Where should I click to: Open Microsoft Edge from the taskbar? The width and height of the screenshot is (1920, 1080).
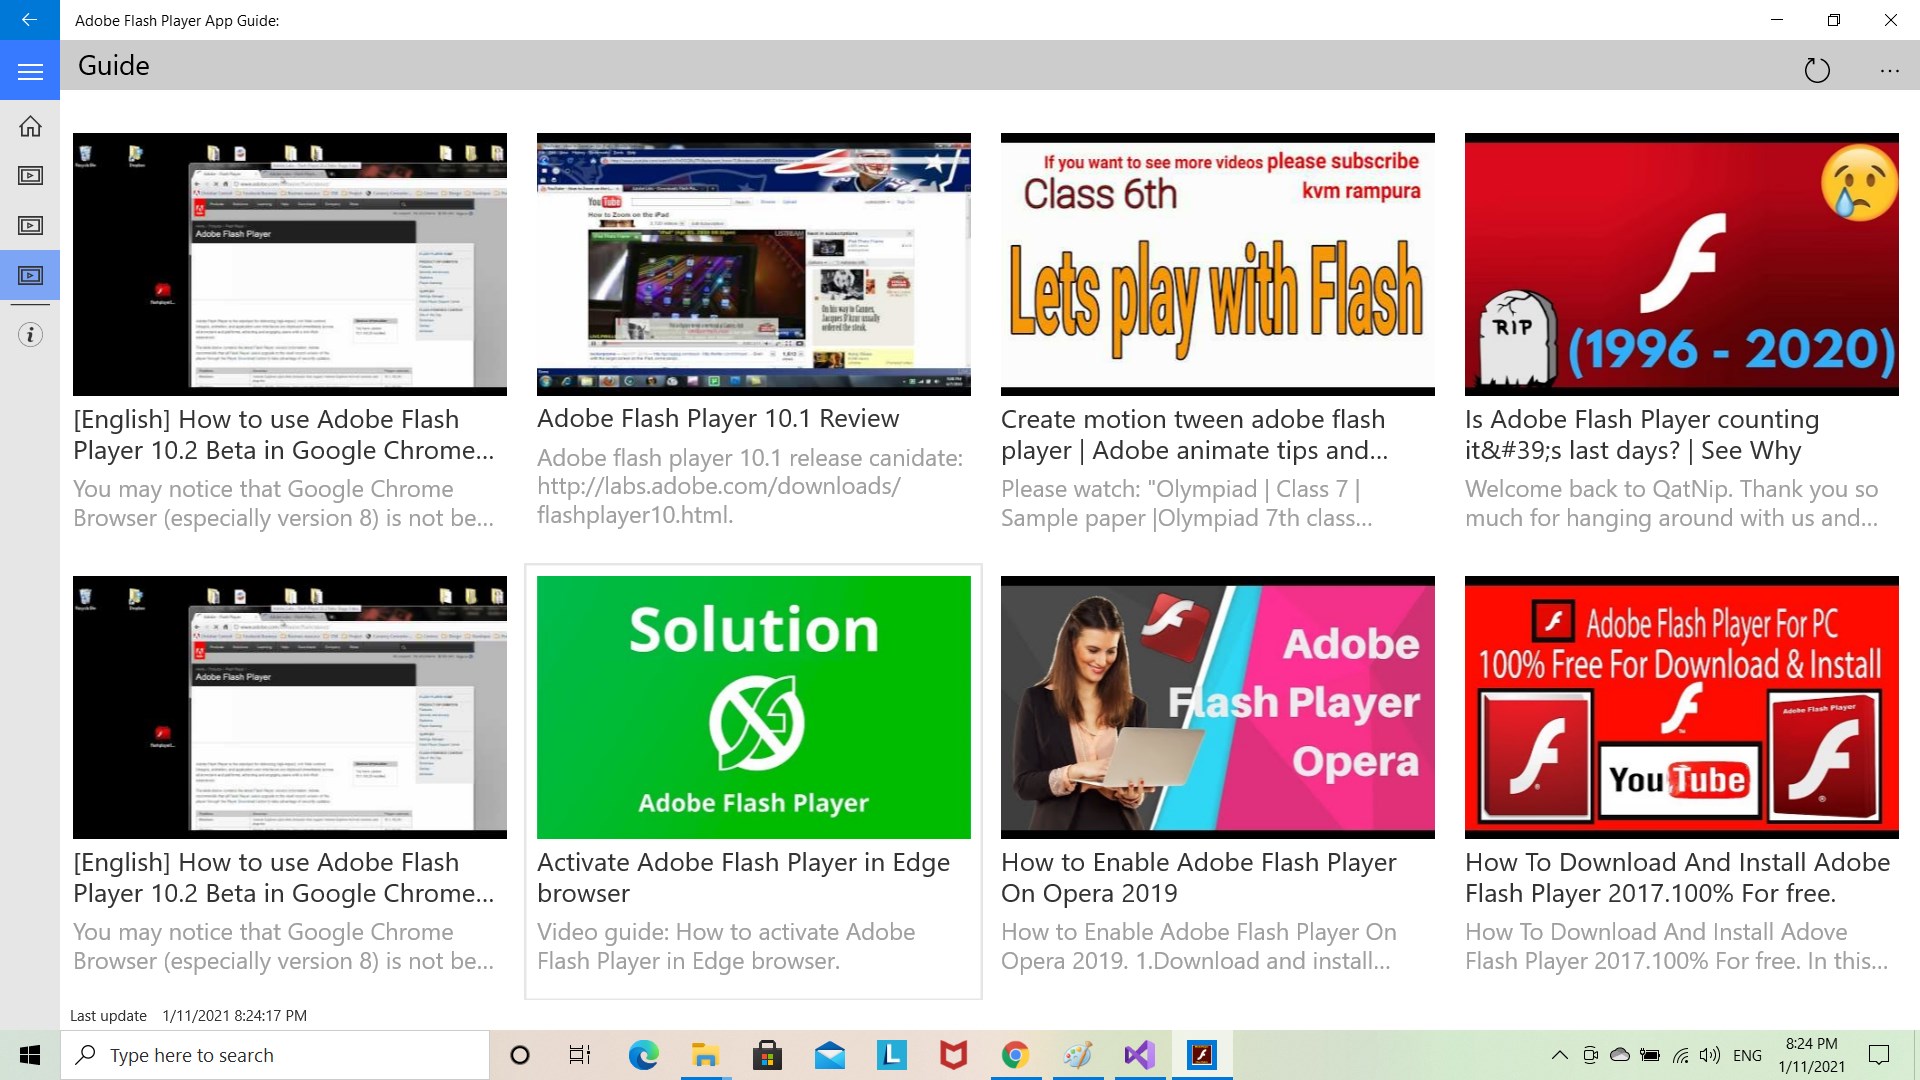643,1055
